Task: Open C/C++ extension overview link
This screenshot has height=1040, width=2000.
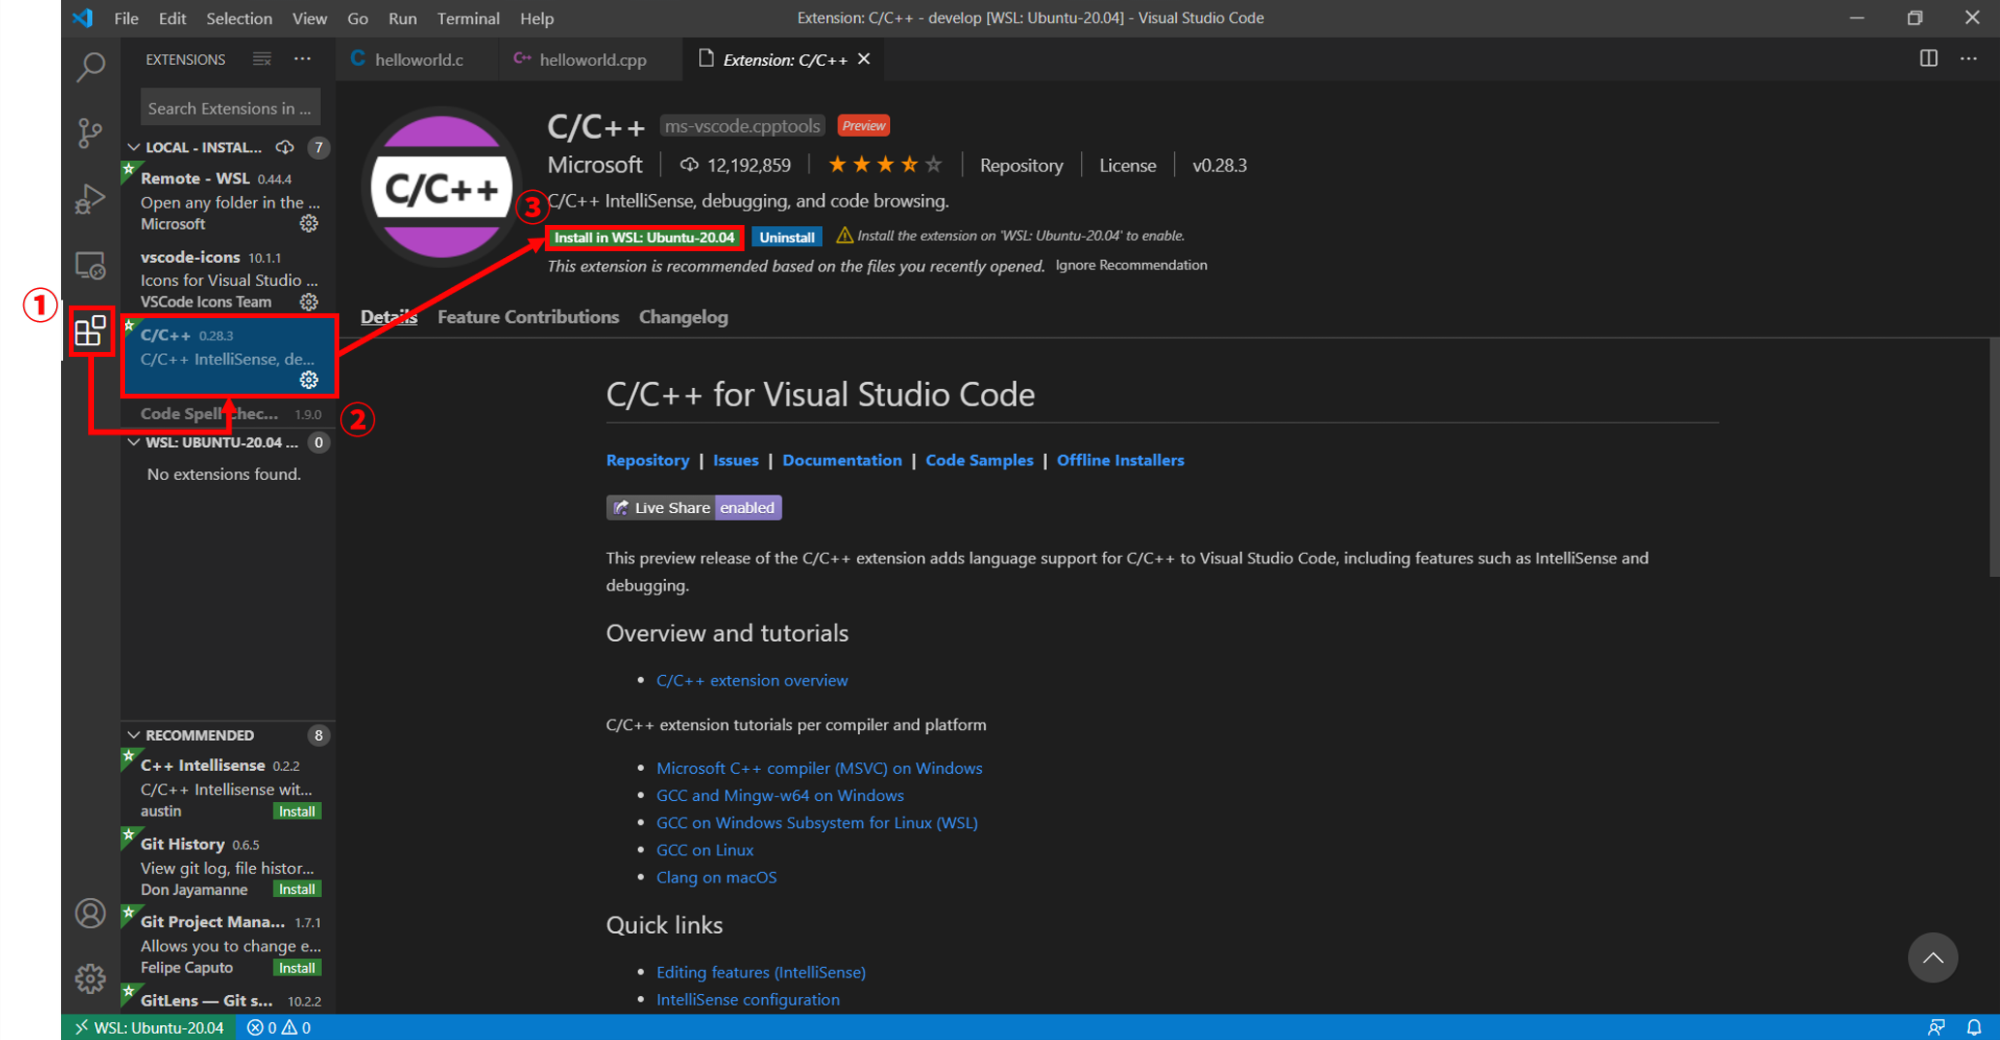Action: tap(752, 680)
